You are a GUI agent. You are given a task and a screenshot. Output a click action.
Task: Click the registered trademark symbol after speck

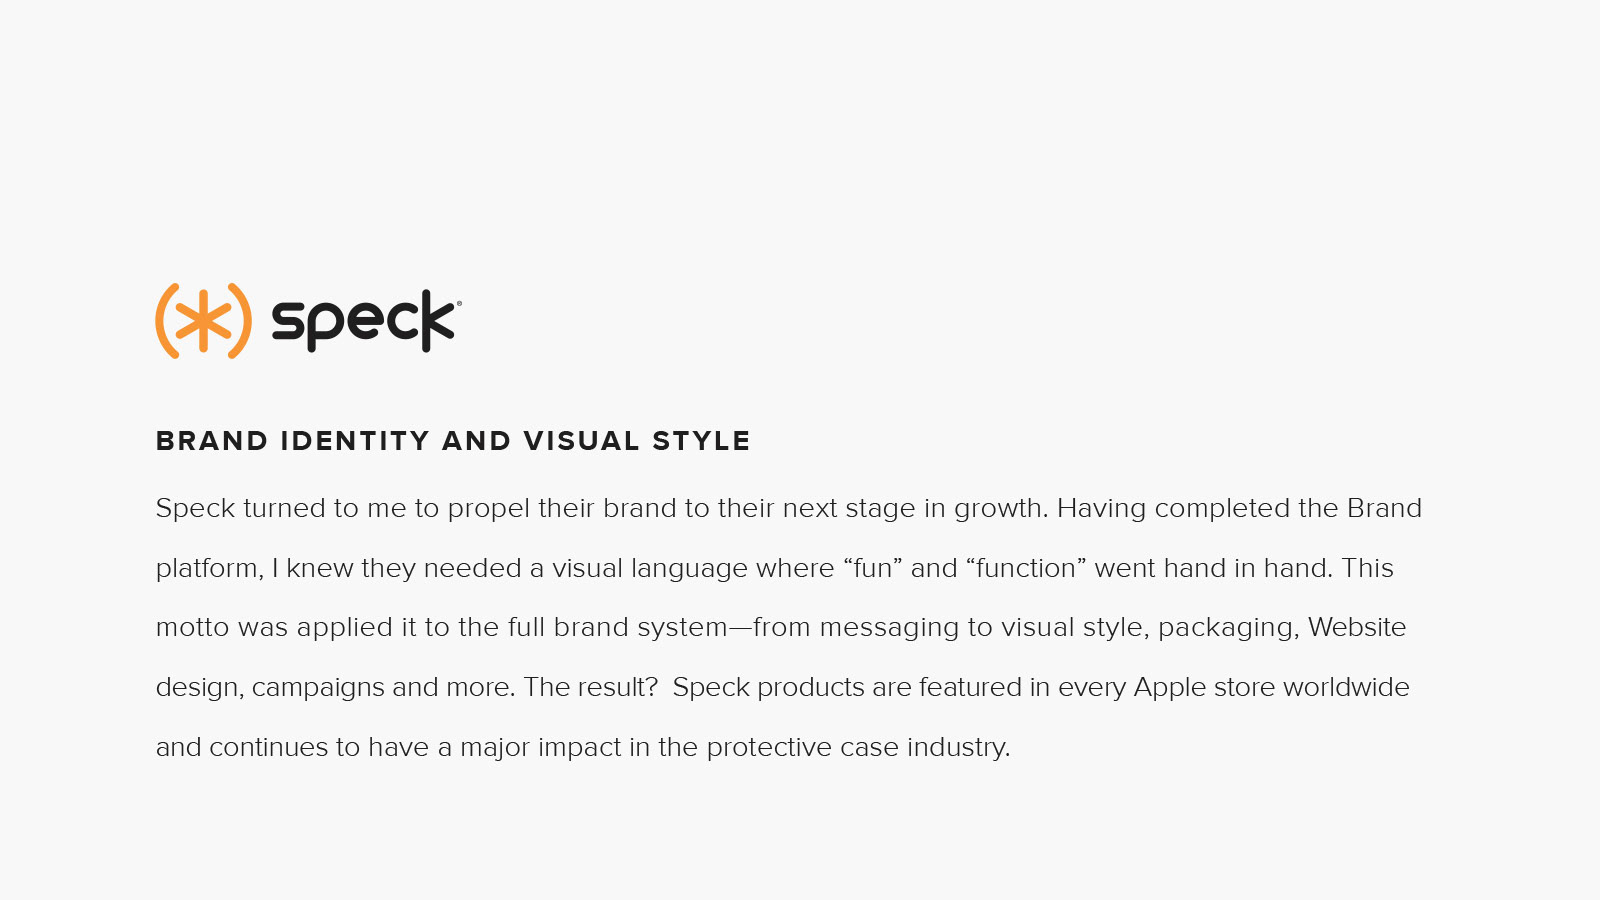(459, 303)
